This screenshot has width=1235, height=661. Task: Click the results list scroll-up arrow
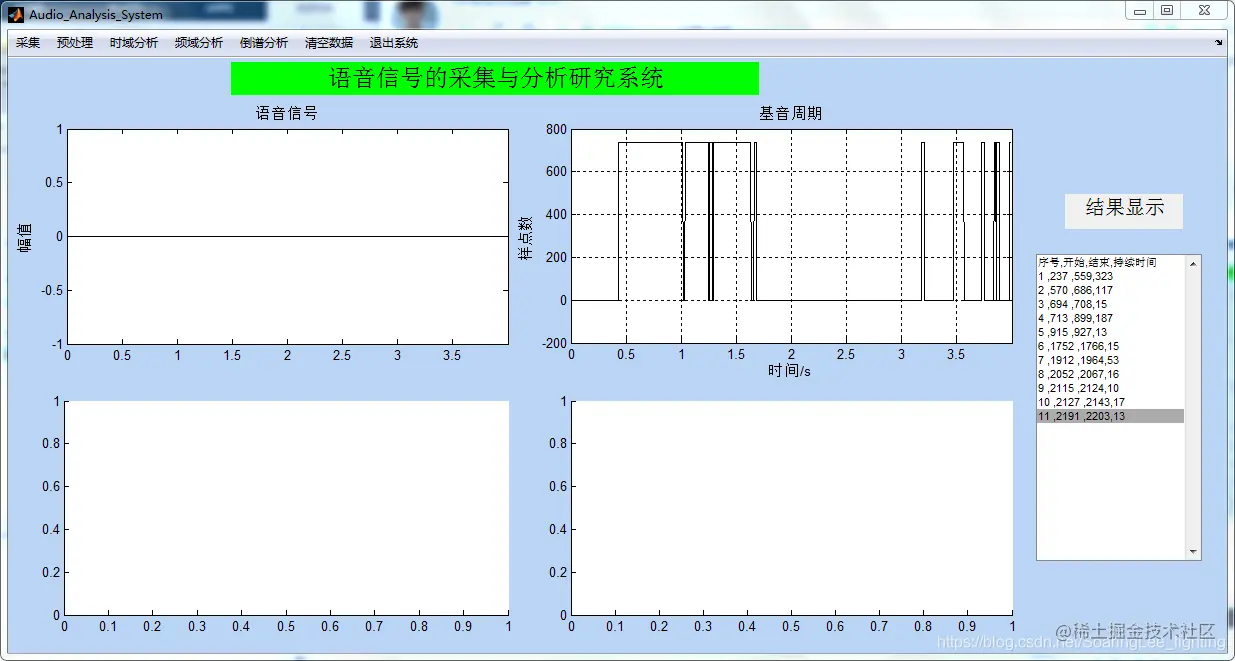[x=1192, y=263]
